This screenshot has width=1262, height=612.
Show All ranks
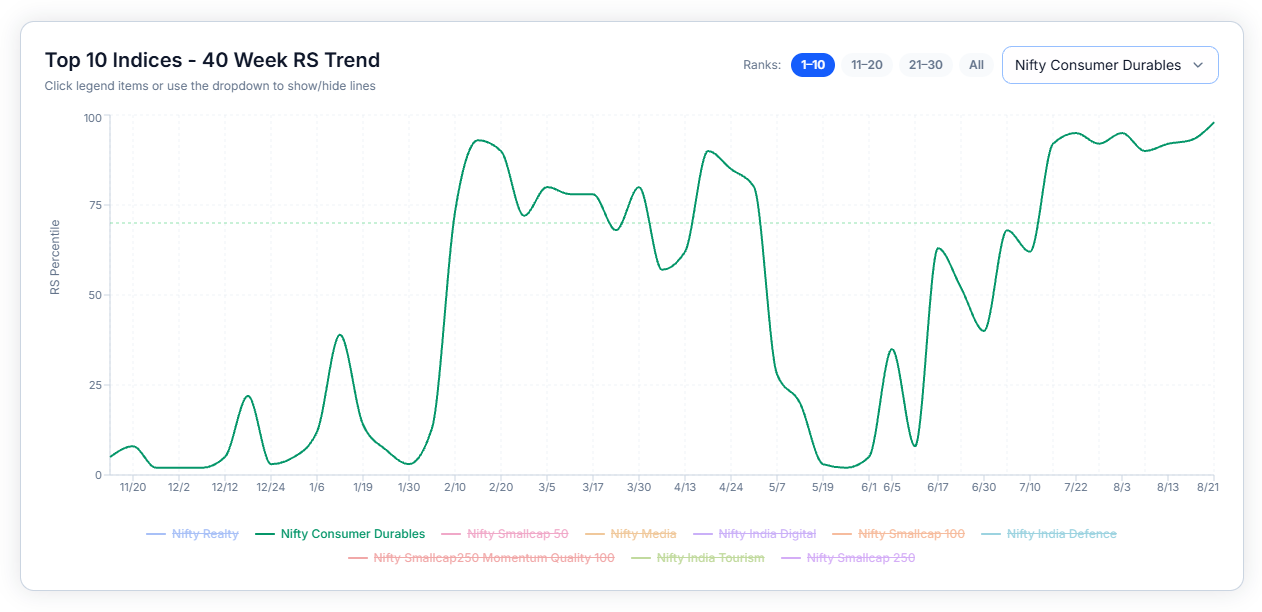(976, 65)
